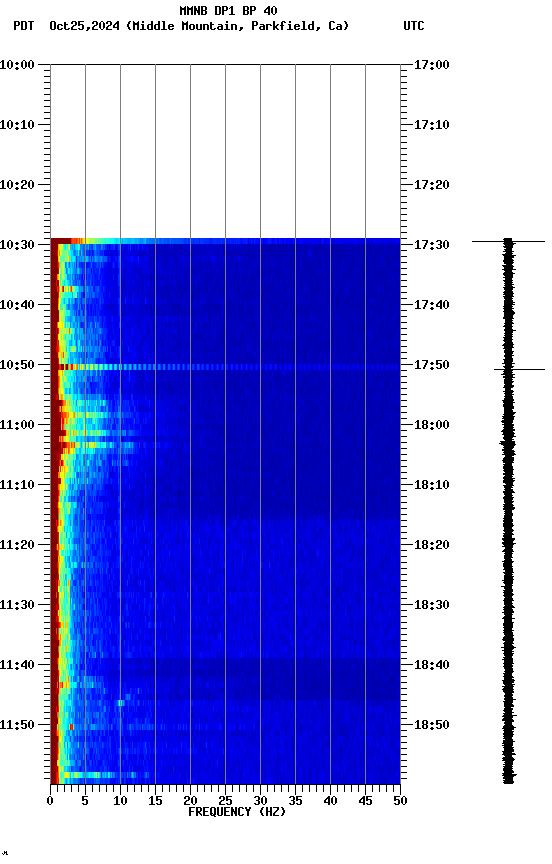The height and width of the screenshot is (864, 552).
Task: Select the '10:10' PDT time label
Action: click(x=17, y=125)
